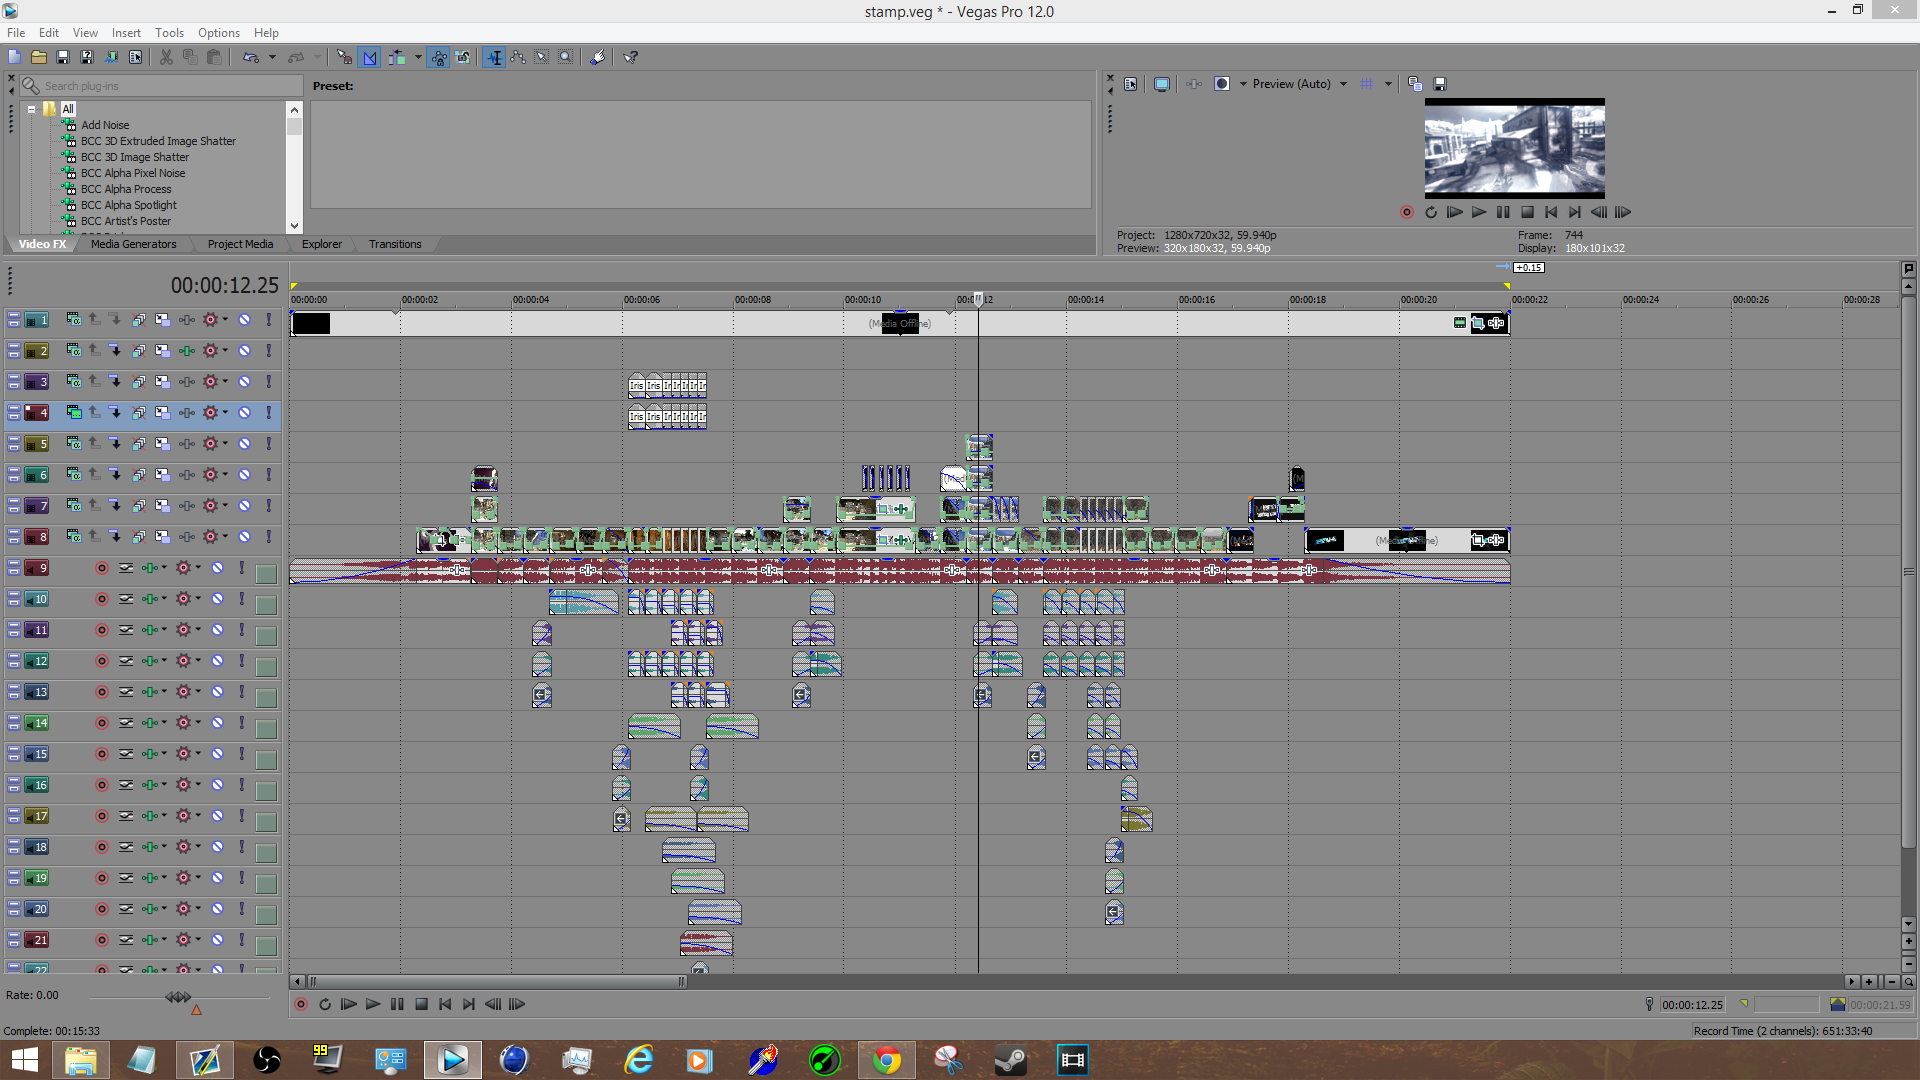The image size is (1920, 1080).
Task: Open the undo history dropdown arrow
Action: [x=272, y=57]
